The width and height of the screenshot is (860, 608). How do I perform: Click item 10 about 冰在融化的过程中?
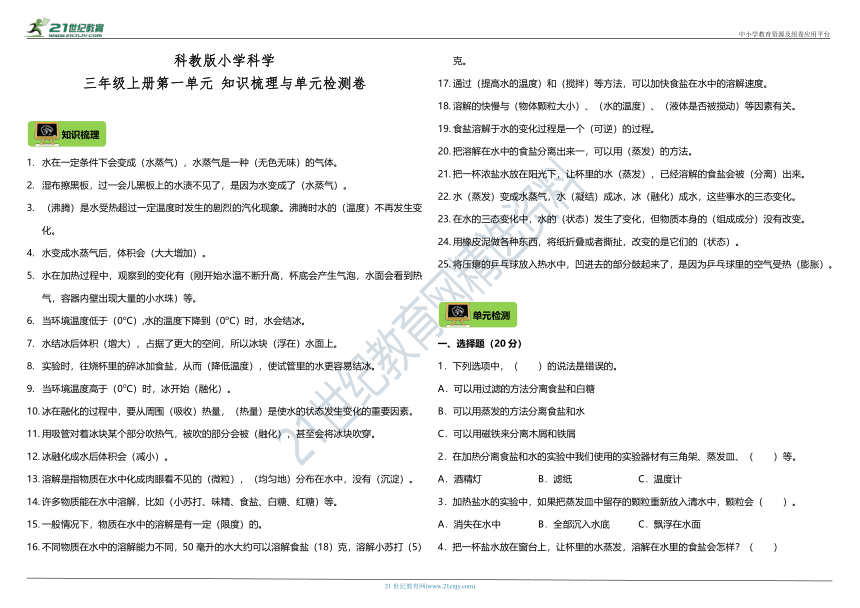220,412
